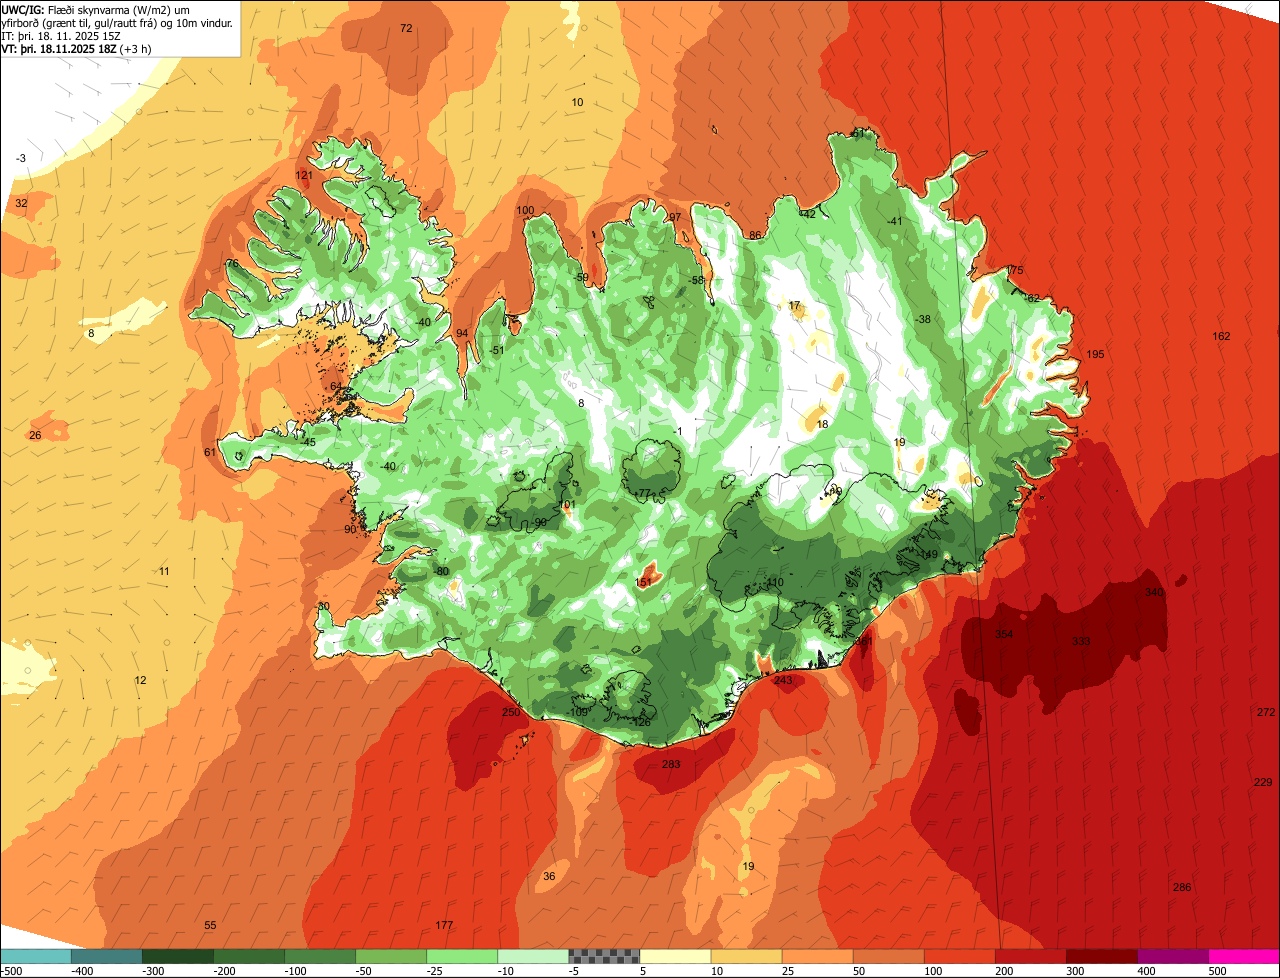Click the flux value 243 on the map
Viewport: 1280px width, 978px height.
click(x=783, y=680)
